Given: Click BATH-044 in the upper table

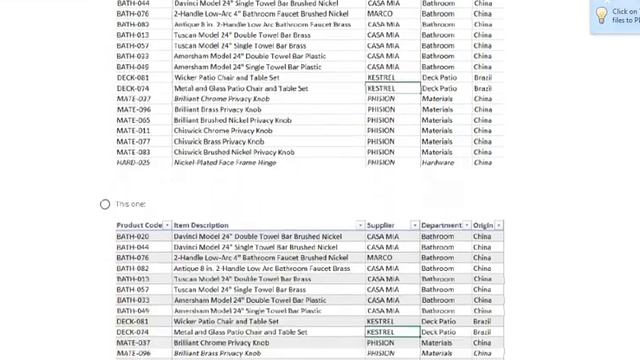Looking at the screenshot, I should [x=133, y=3].
